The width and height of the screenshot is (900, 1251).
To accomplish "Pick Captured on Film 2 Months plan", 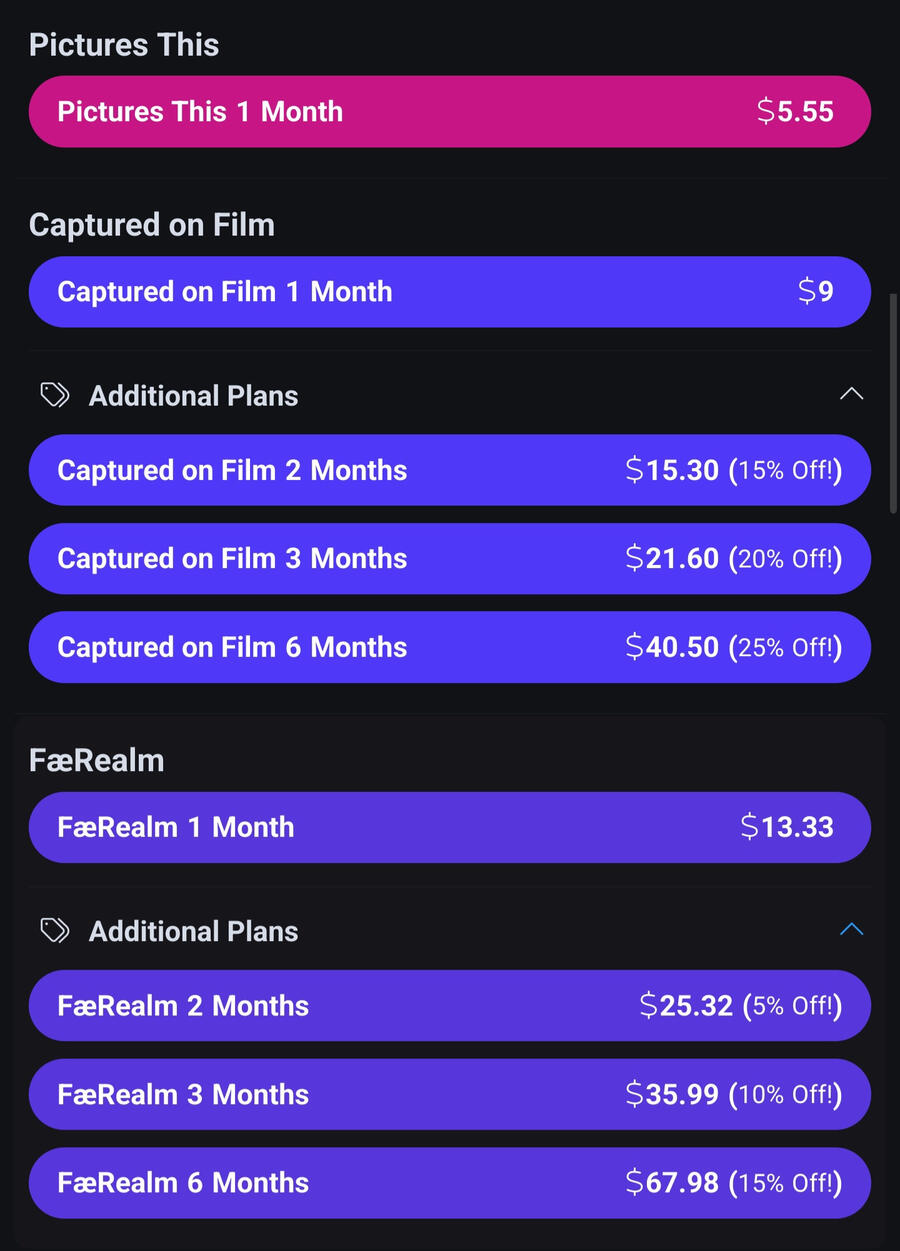I will tap(449, 470).
